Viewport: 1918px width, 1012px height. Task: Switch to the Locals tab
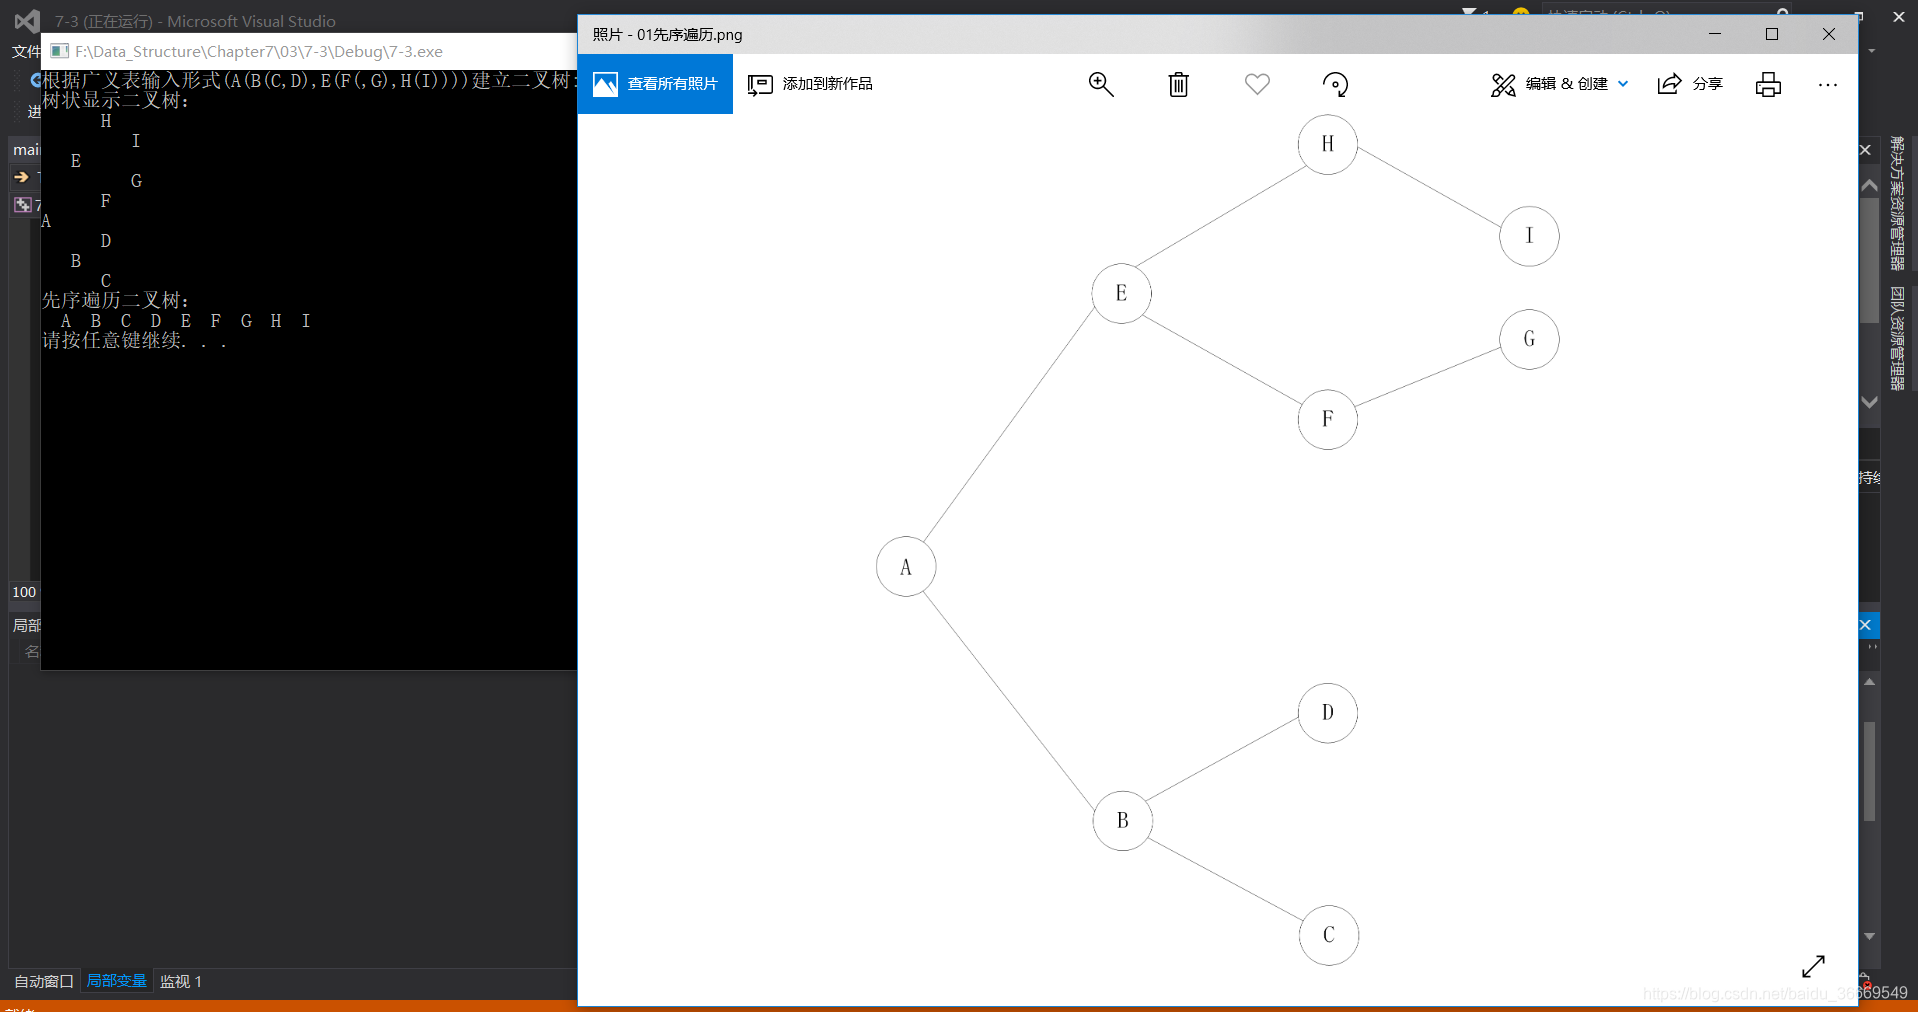pos(116,981)
